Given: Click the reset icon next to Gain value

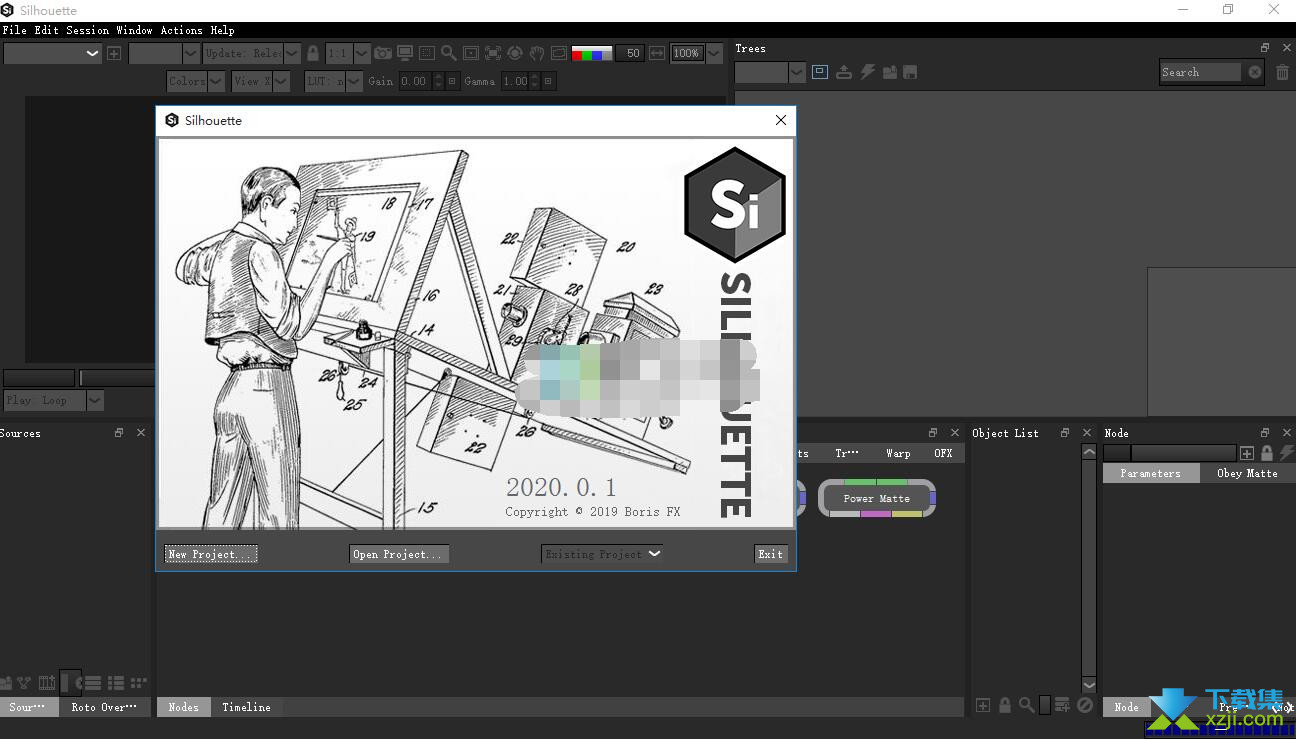Looking at the screenshot, I should point(452,81).
